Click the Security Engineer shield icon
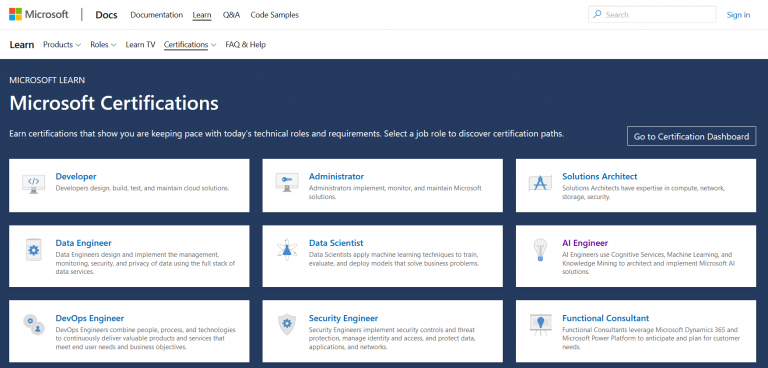The image size is (768, 368). pyautogui.click(x=287, y=324)
